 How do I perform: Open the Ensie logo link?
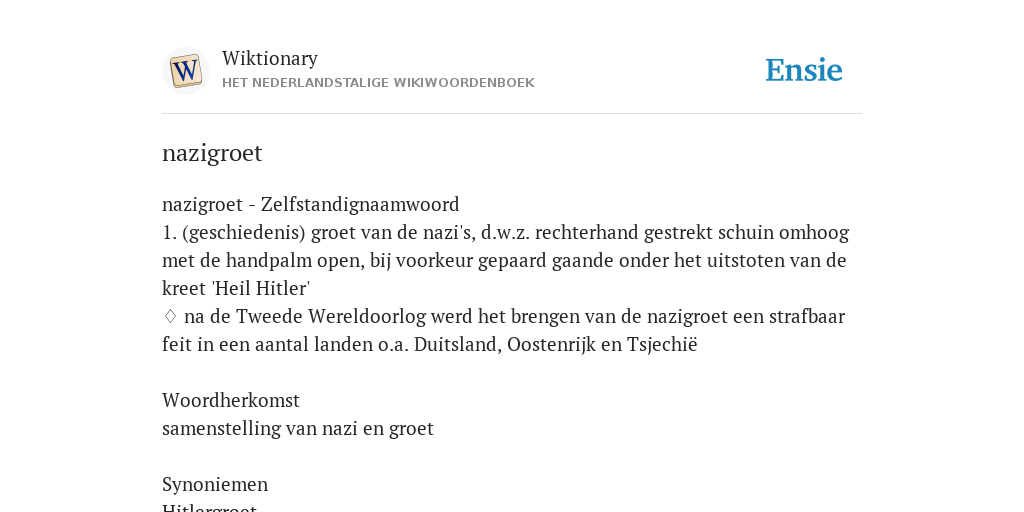(x=804, y=70)
